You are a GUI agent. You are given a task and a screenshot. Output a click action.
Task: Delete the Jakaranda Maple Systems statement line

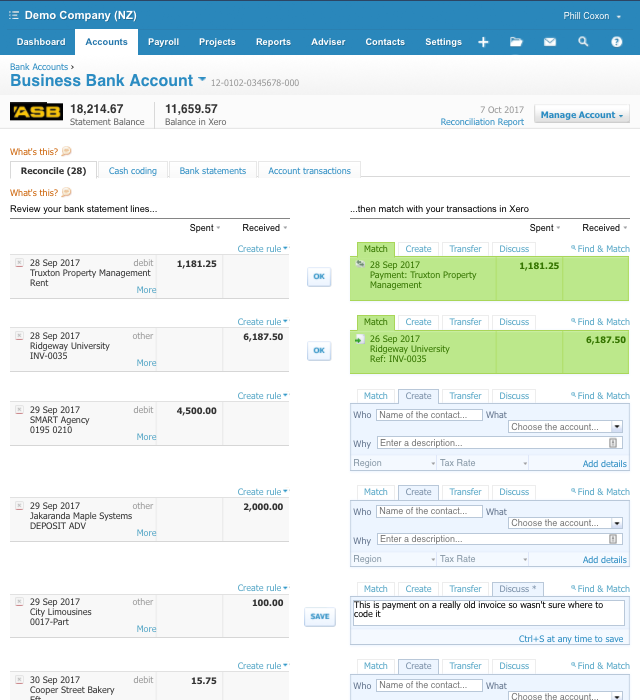click(19, 506)
